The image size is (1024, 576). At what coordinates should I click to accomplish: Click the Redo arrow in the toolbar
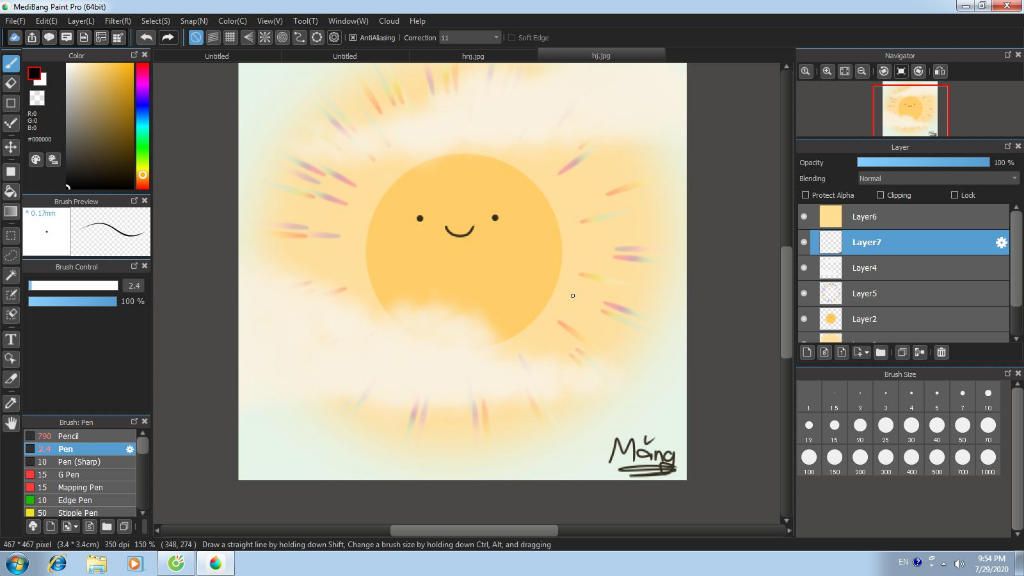point(168,37)
